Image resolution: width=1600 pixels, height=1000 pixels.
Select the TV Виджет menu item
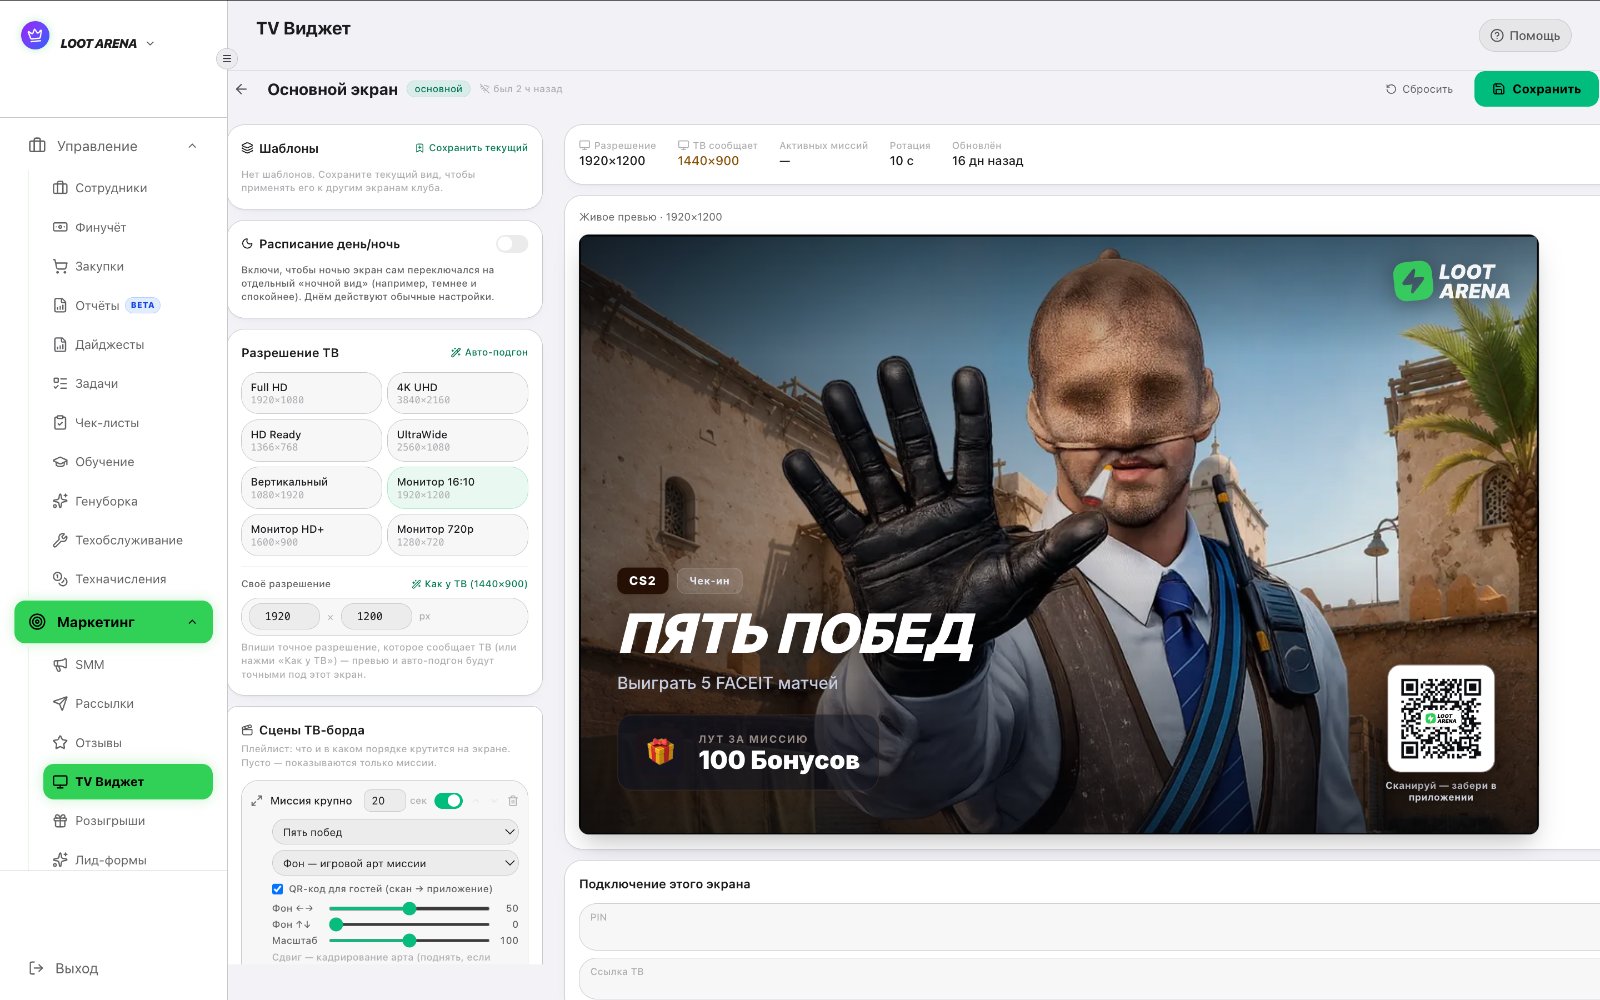128,782
